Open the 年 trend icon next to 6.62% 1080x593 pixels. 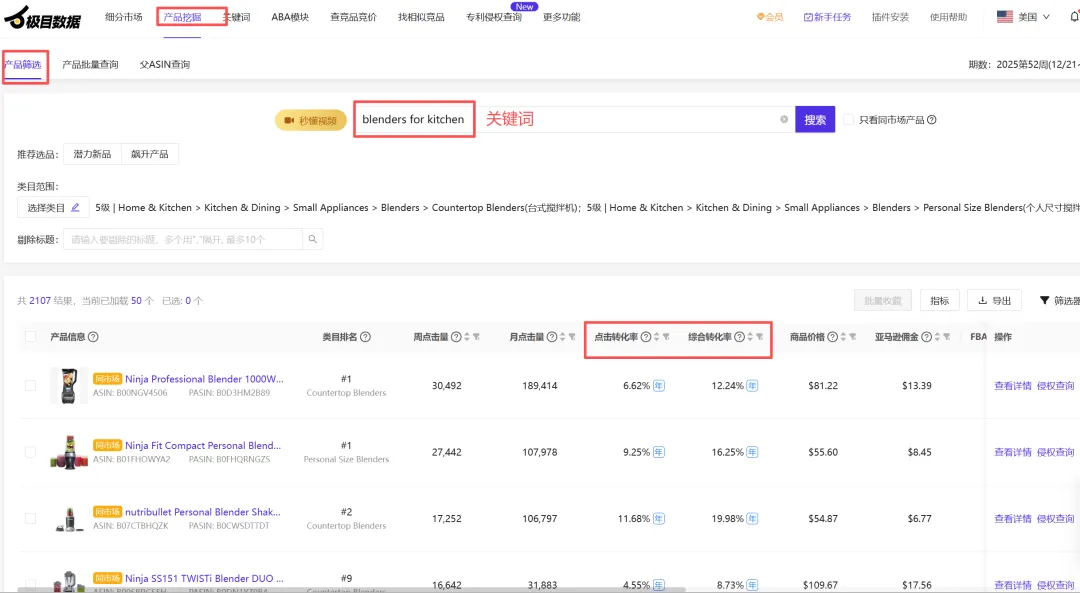tap(659, 385)
